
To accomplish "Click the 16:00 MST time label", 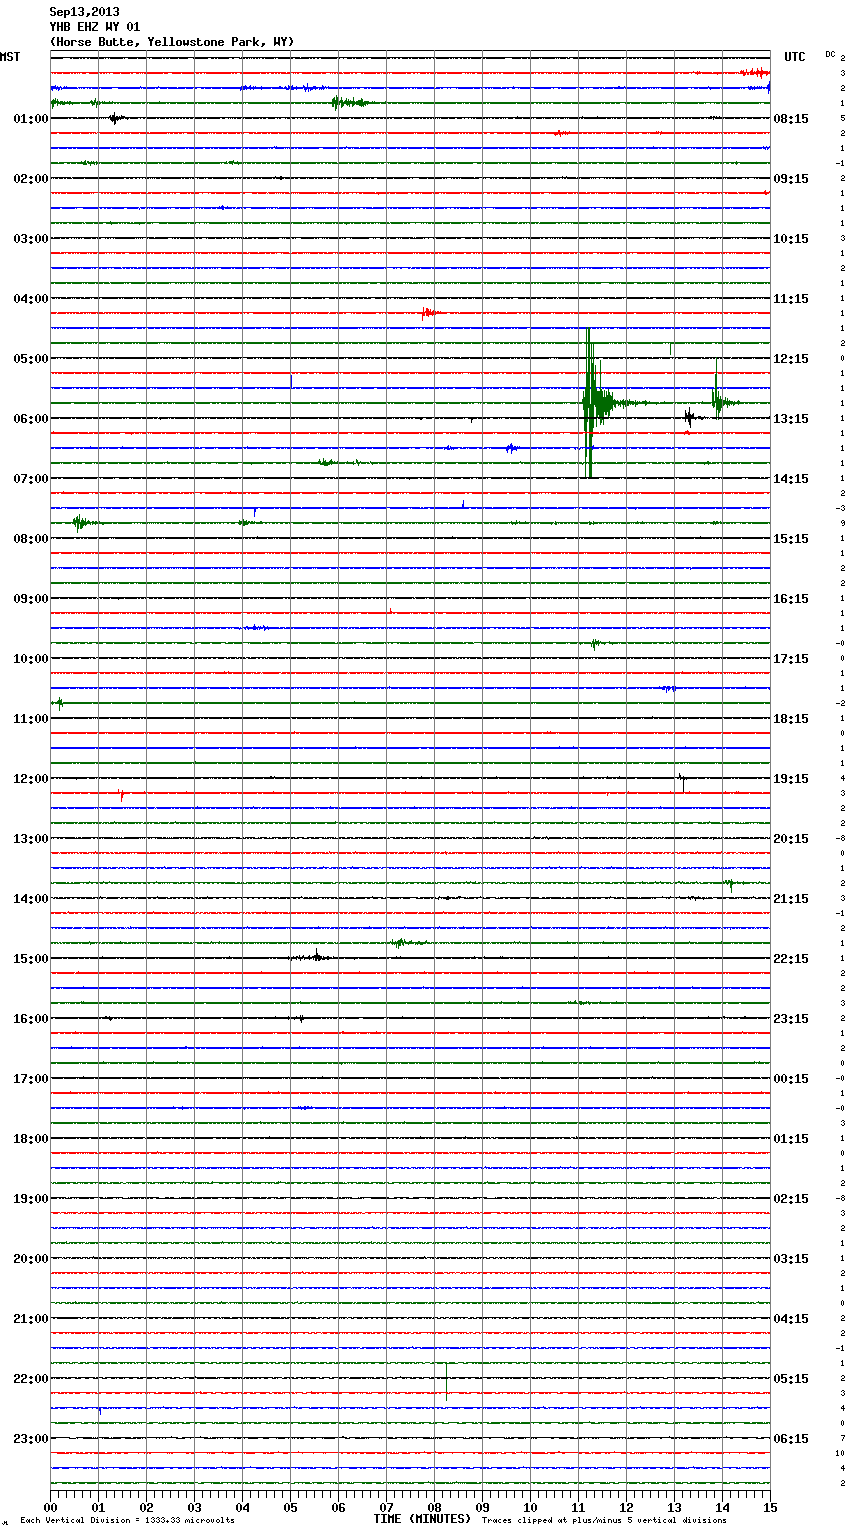I will pyautogui.click(x=31, y=1019).
